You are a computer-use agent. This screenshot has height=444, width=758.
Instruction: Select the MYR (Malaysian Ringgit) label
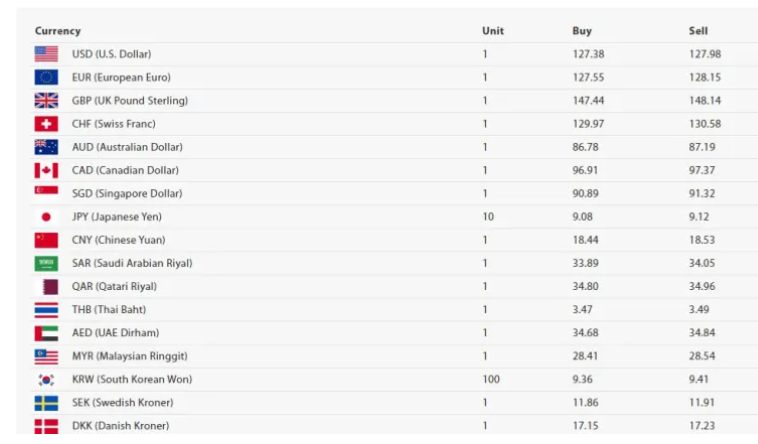130,356
